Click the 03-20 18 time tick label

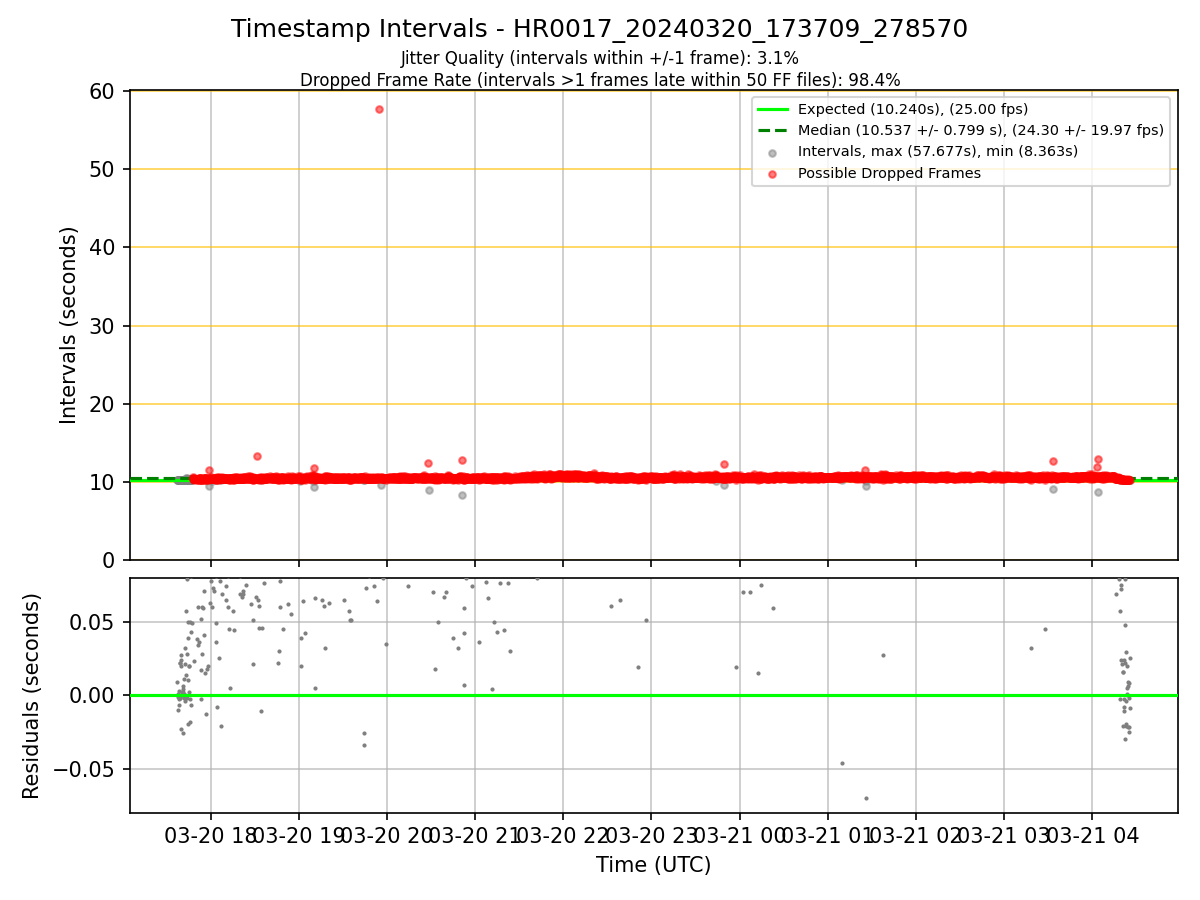coord(210,834)
